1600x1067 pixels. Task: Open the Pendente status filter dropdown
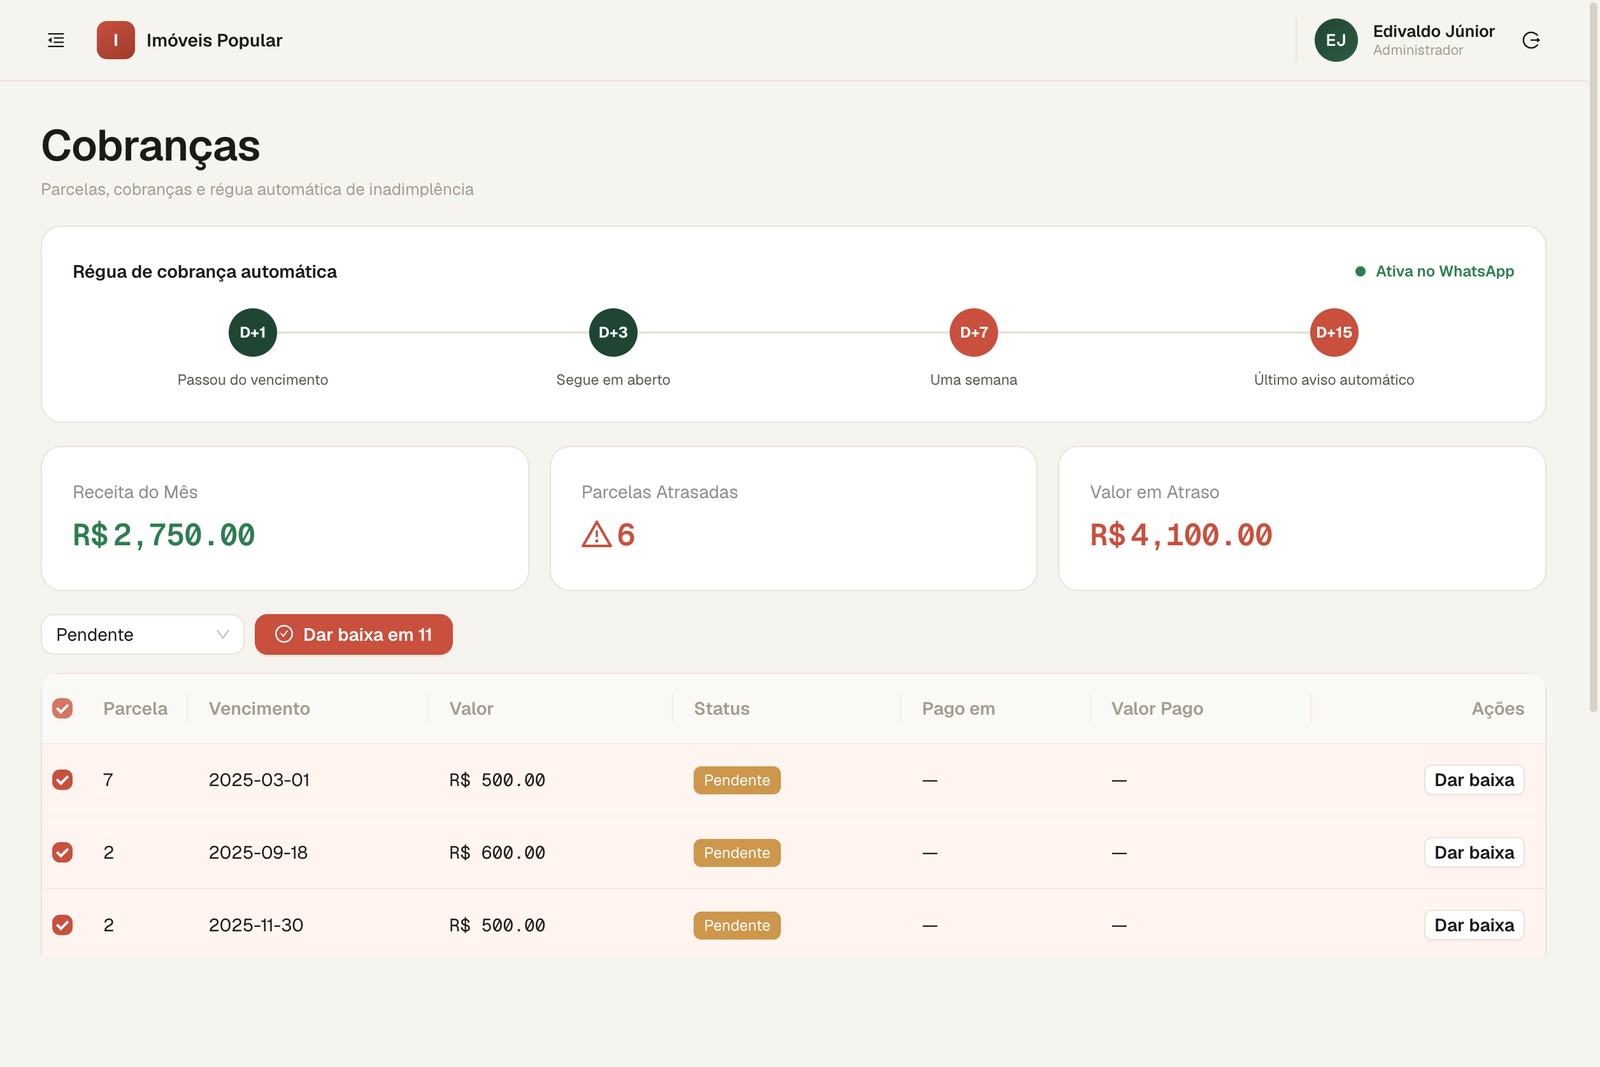[x=143, y=634]
